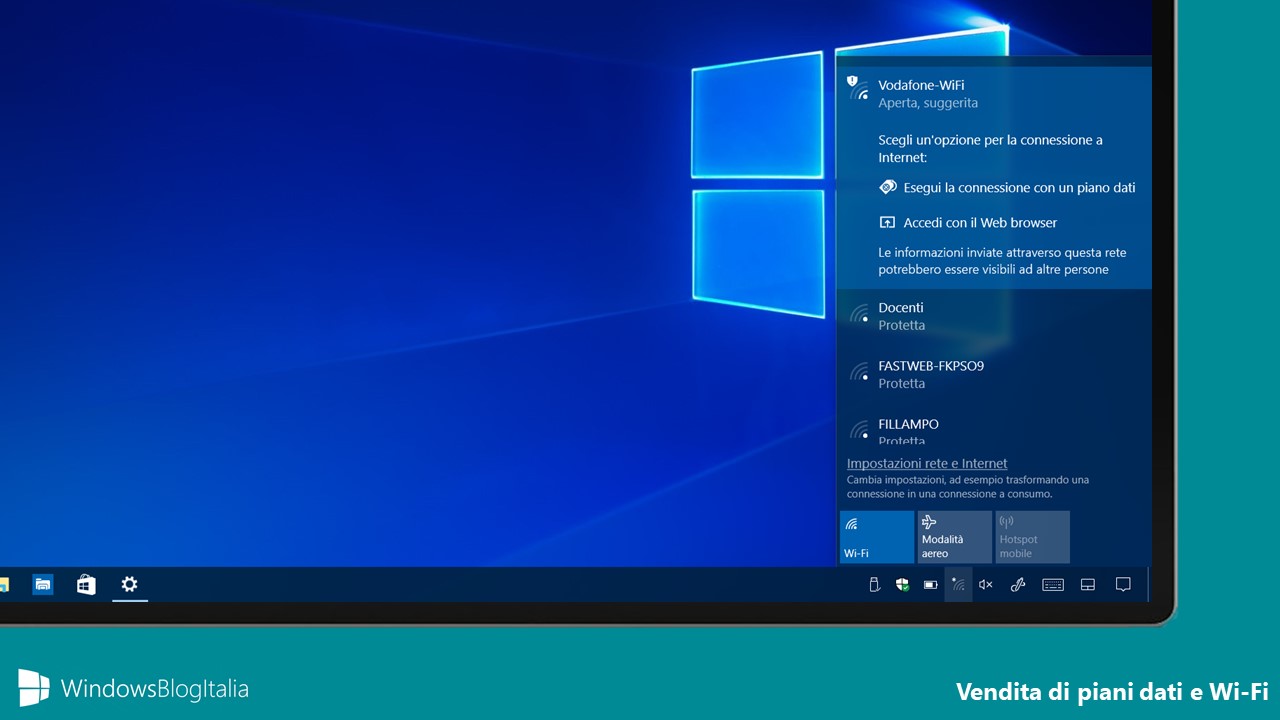Click the Protetta label under FASTWEB-FKPSO9
1280x720 pixels.
click(x=902, y=383)
